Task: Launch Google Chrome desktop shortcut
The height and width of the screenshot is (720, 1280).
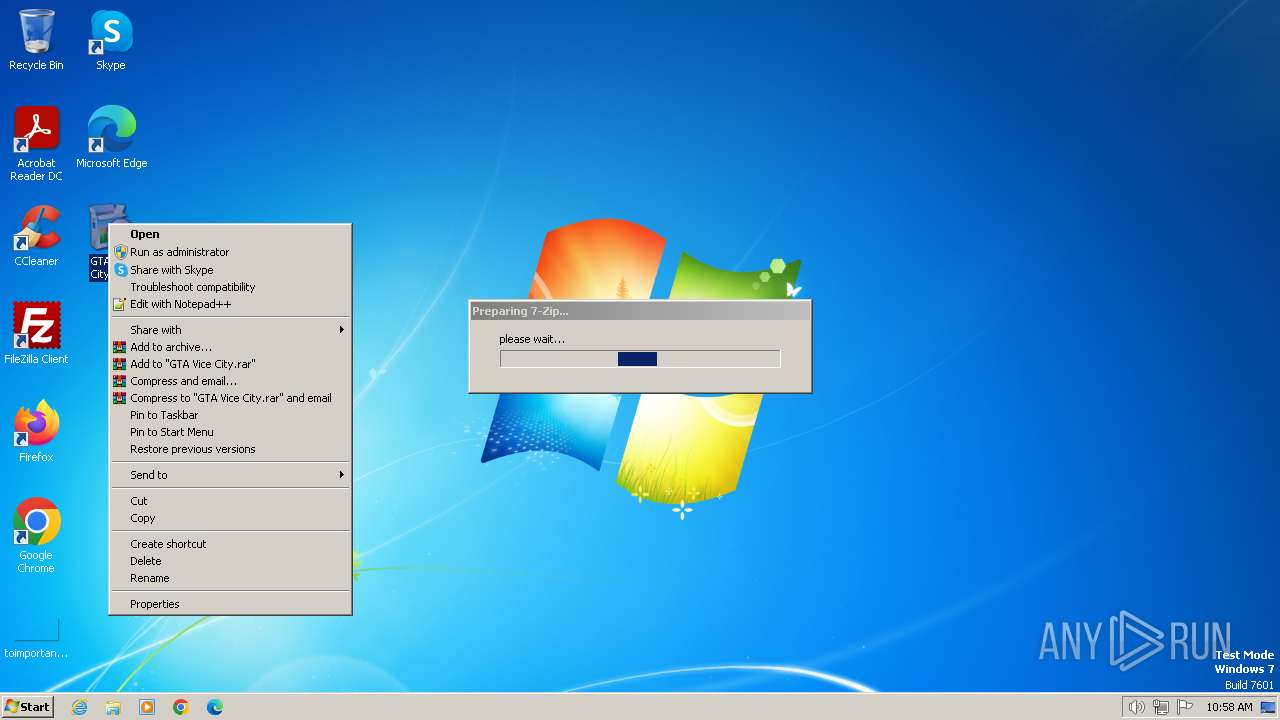Action: pyautogui.click(x=36, y=536)
